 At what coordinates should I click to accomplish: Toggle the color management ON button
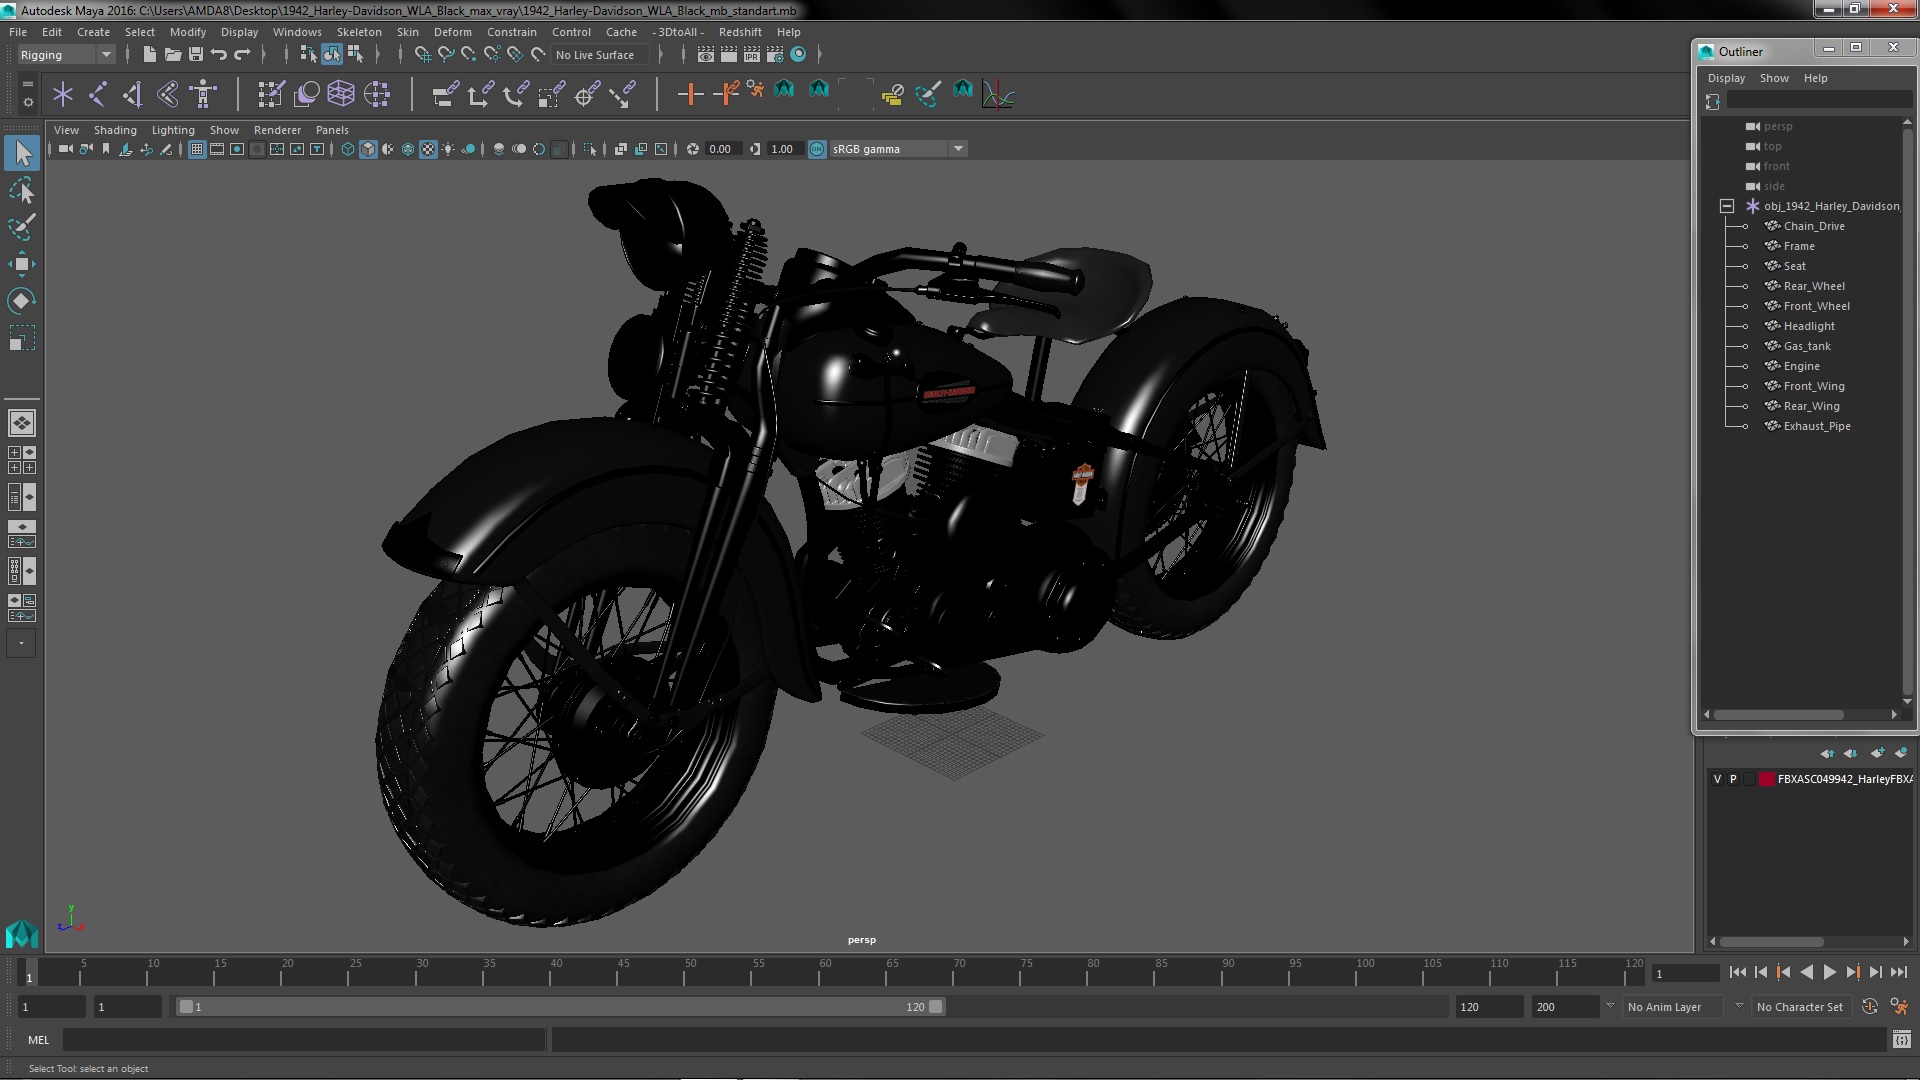point(817,149)
